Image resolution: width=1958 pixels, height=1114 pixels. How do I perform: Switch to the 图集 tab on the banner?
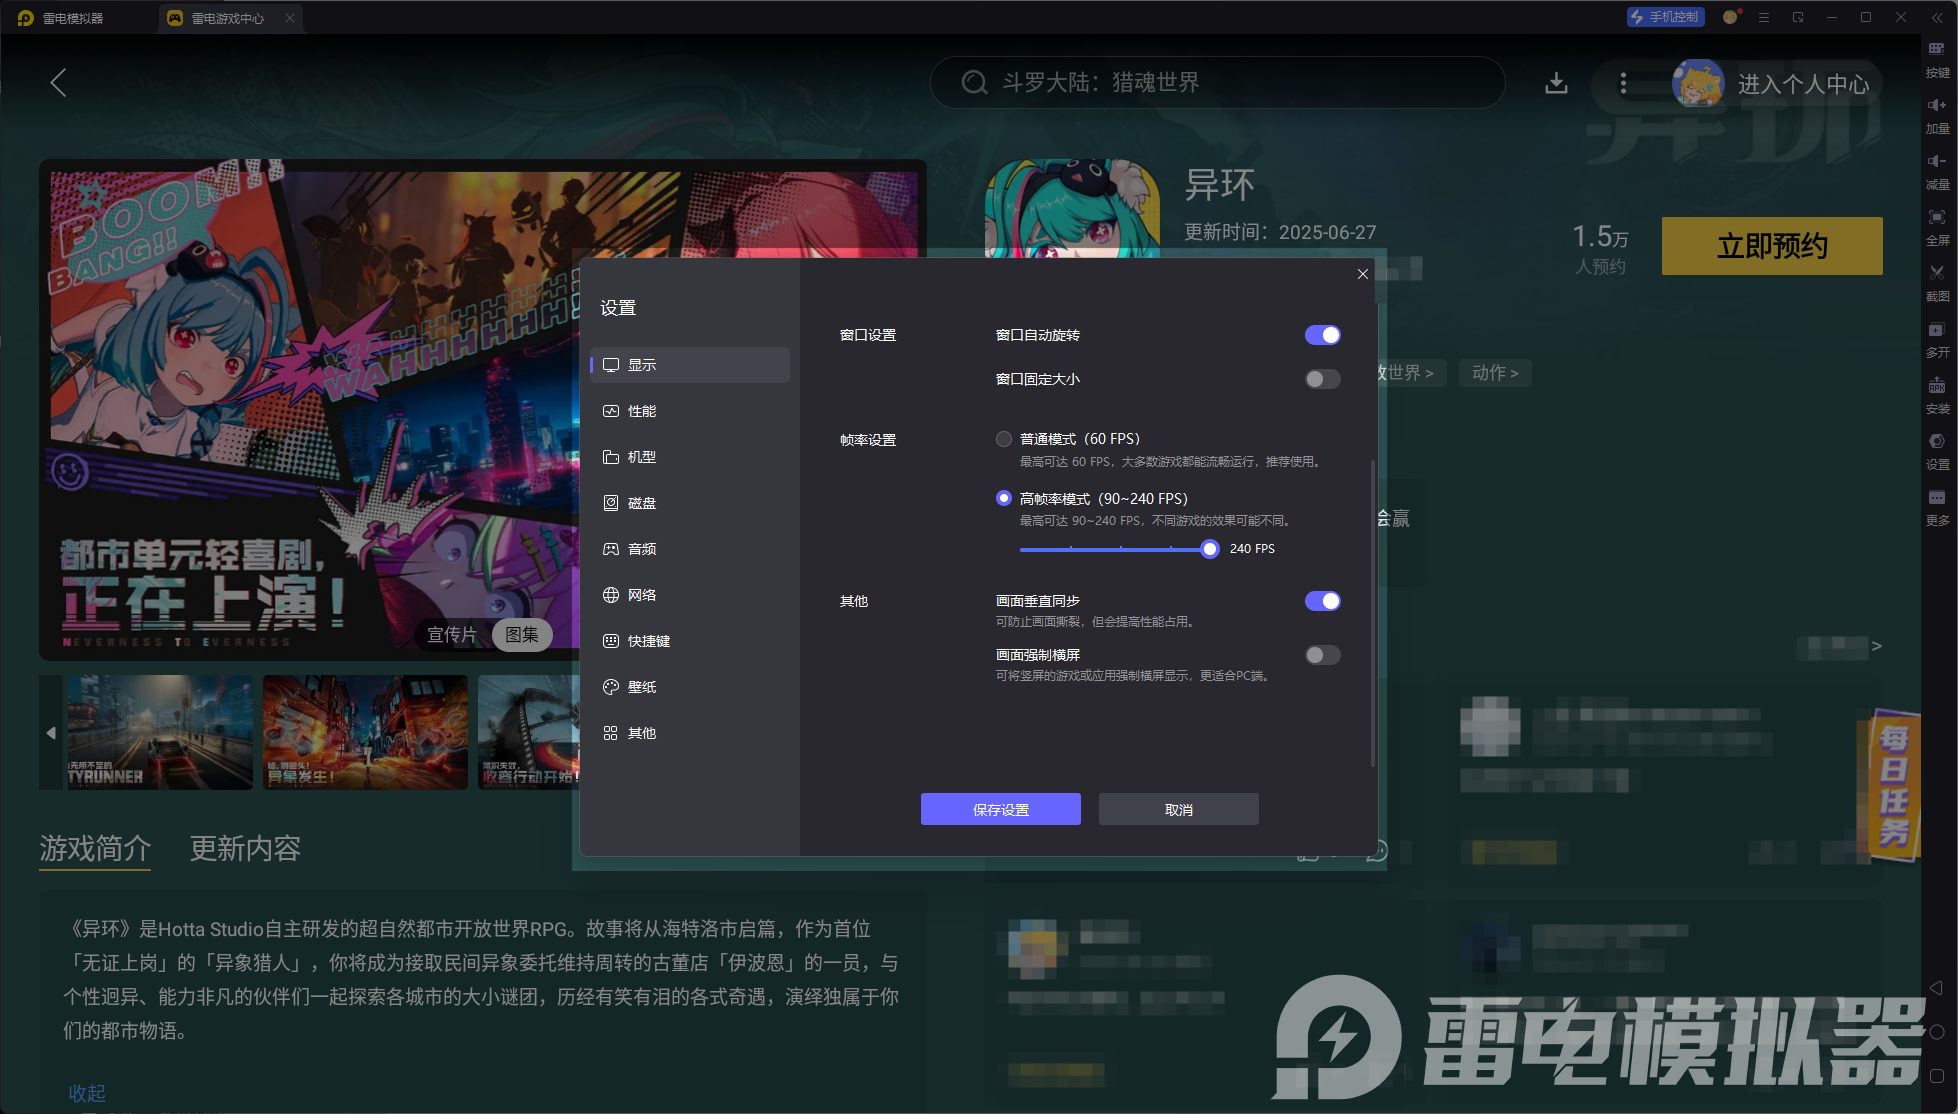coord(522,635)
